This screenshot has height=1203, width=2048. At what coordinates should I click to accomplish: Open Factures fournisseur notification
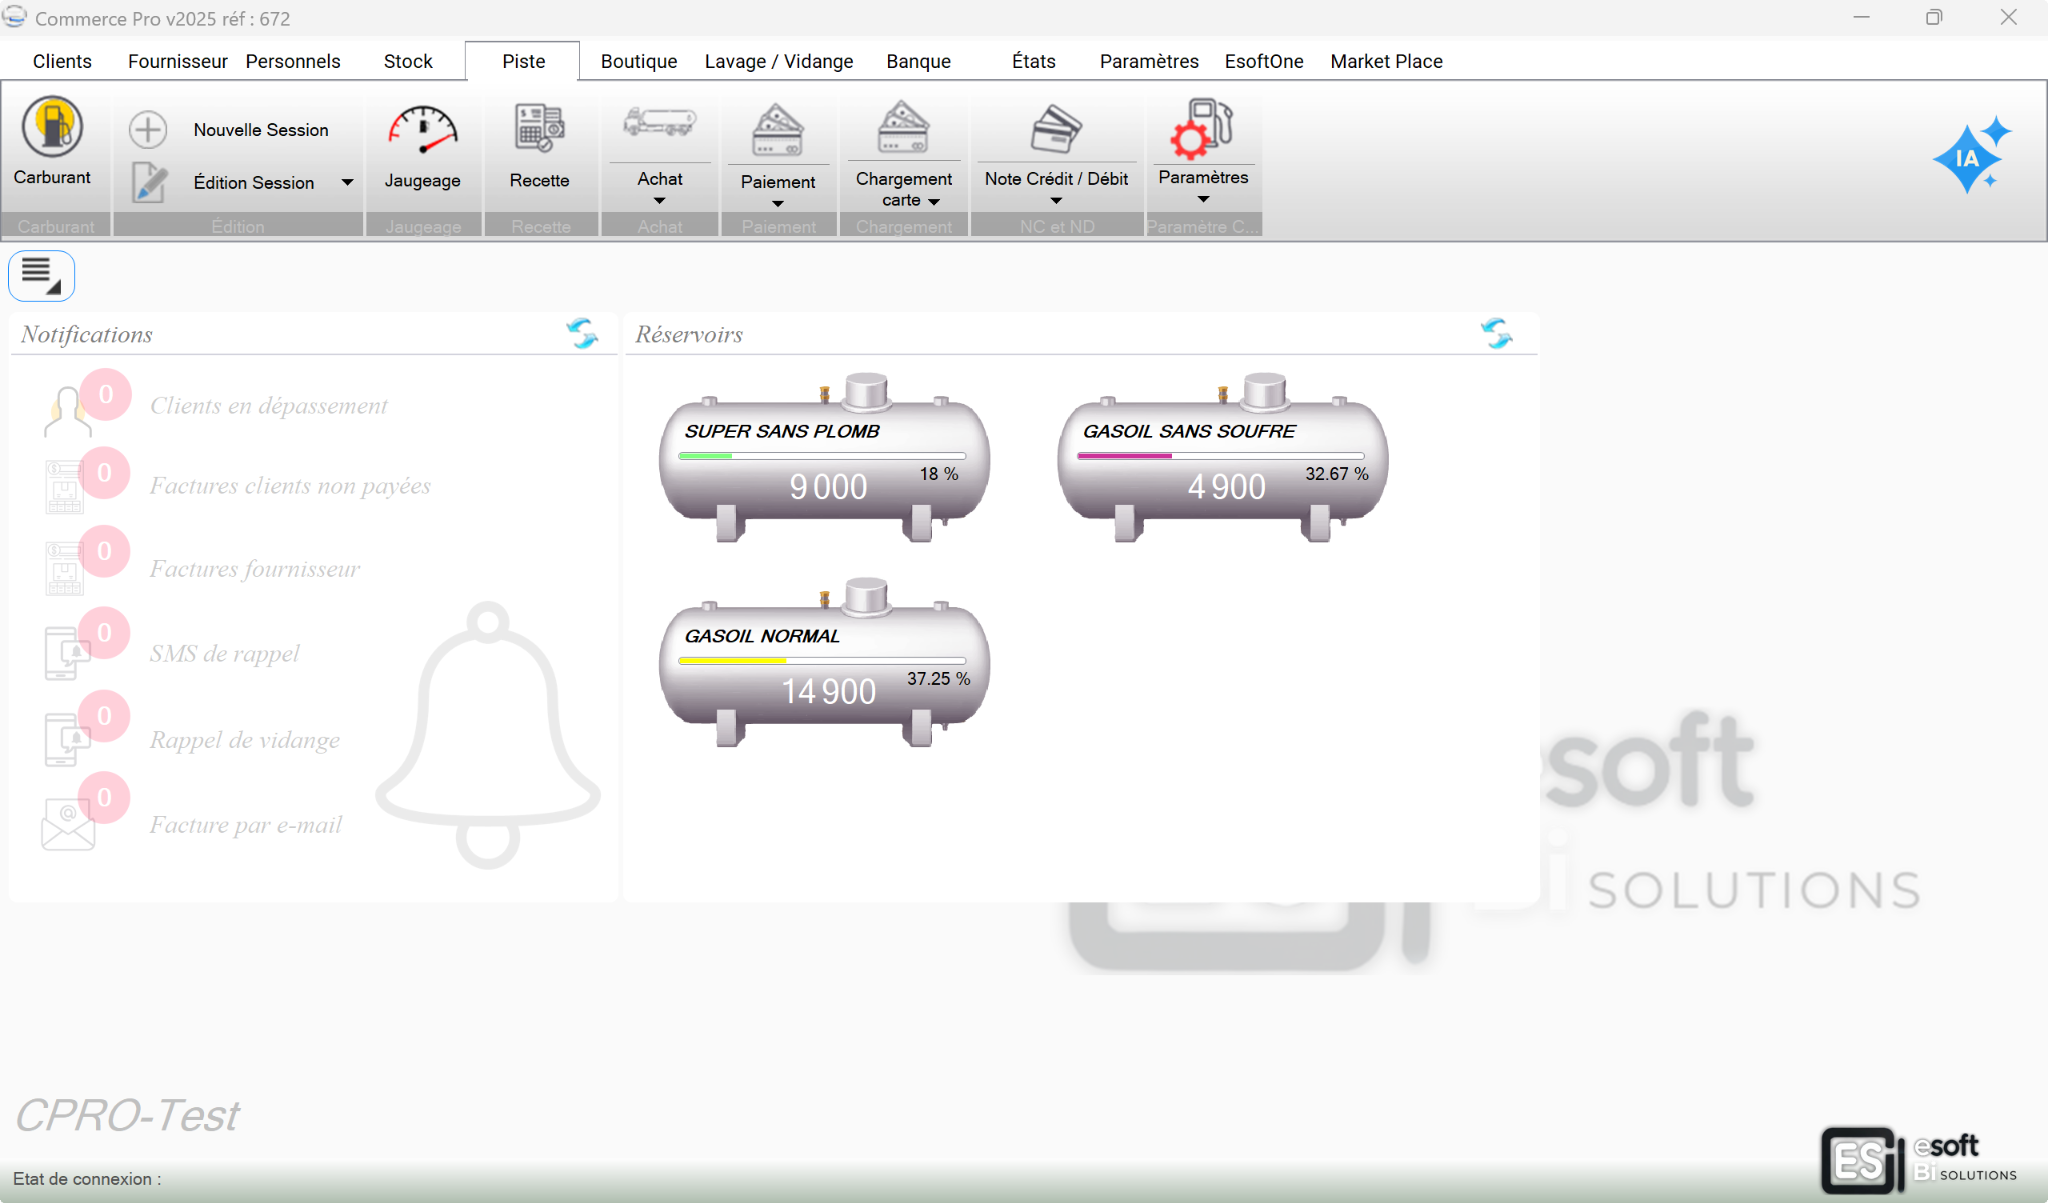(x=255, y=569)
